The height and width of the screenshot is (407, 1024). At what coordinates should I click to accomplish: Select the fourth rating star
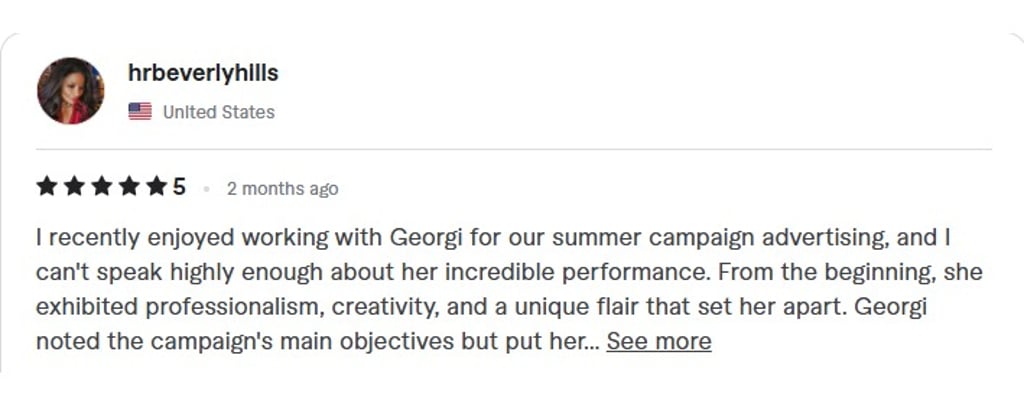click(x=129, y=187)
